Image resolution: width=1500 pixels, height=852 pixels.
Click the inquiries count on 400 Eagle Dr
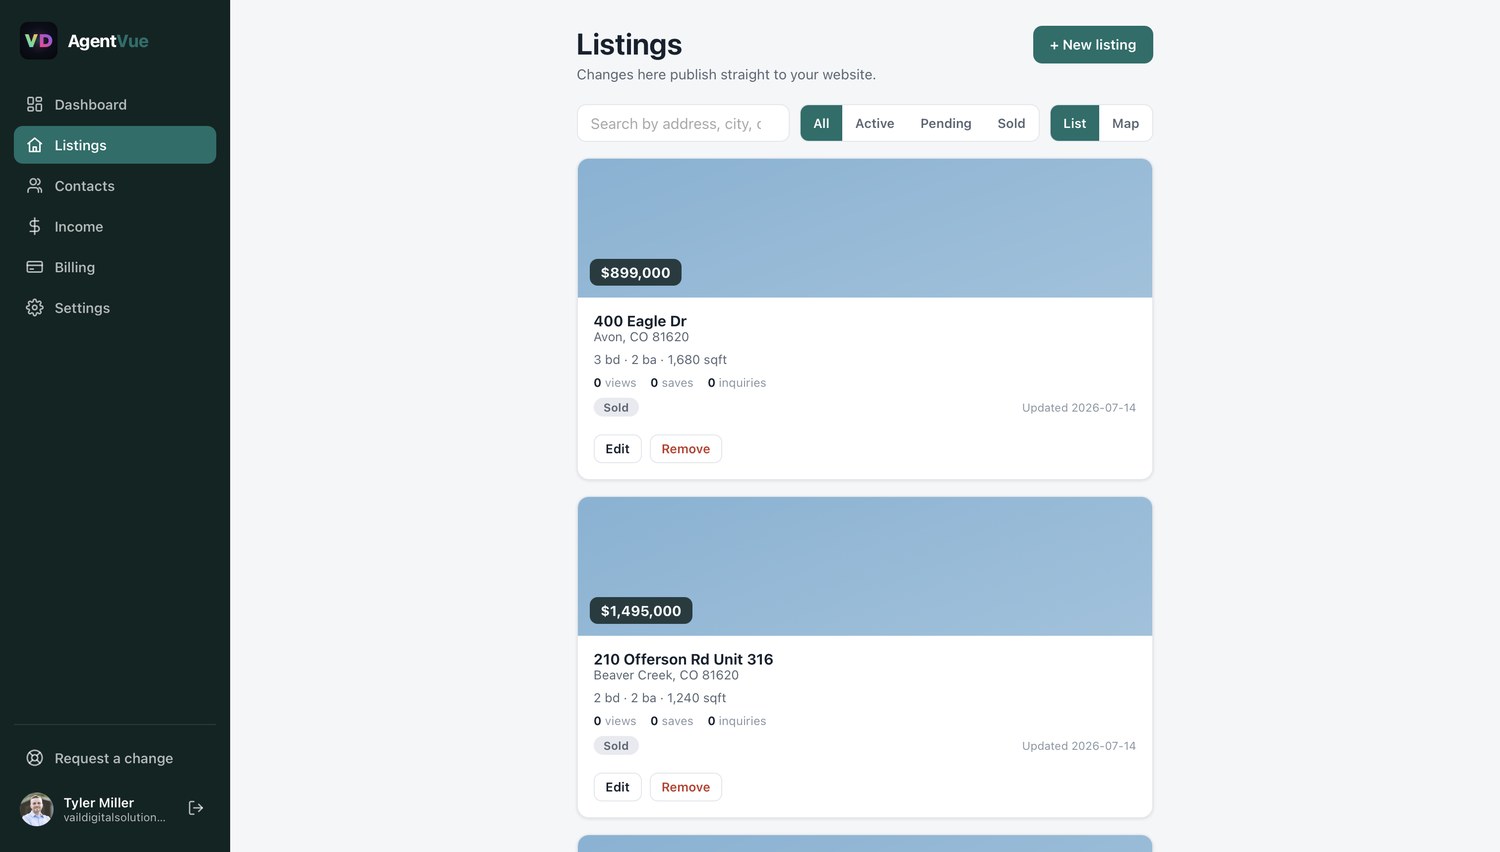[x=737, y=383]
